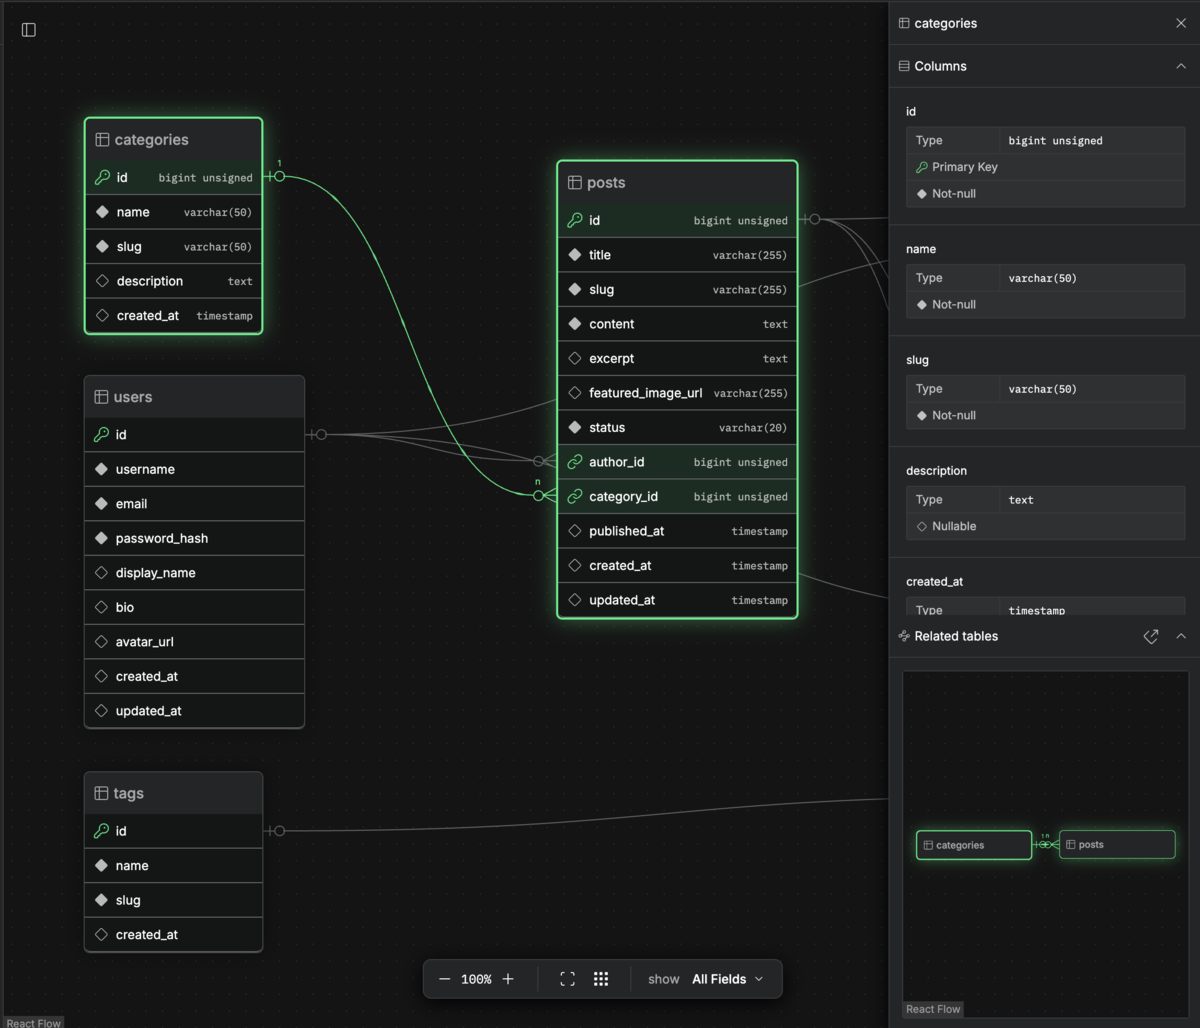Click Primary Key key icon in panel
This screenshot has height=1028, width=1200.
pos(922,167)
